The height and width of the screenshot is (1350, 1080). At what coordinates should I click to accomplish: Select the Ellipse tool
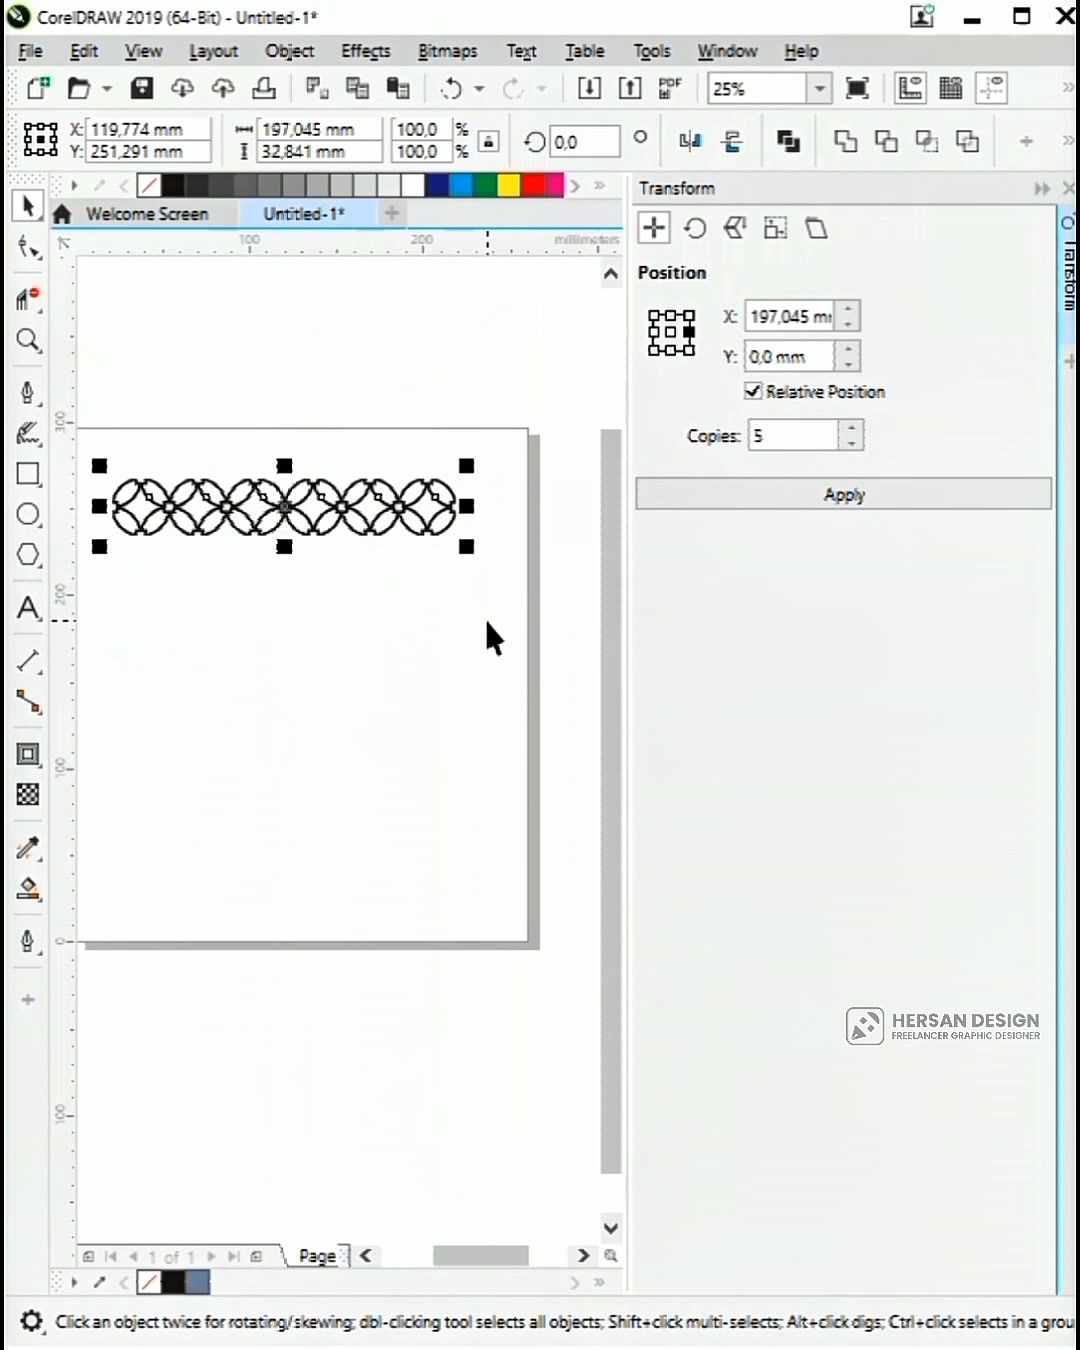pyautogui.click(x=28, y=514)
